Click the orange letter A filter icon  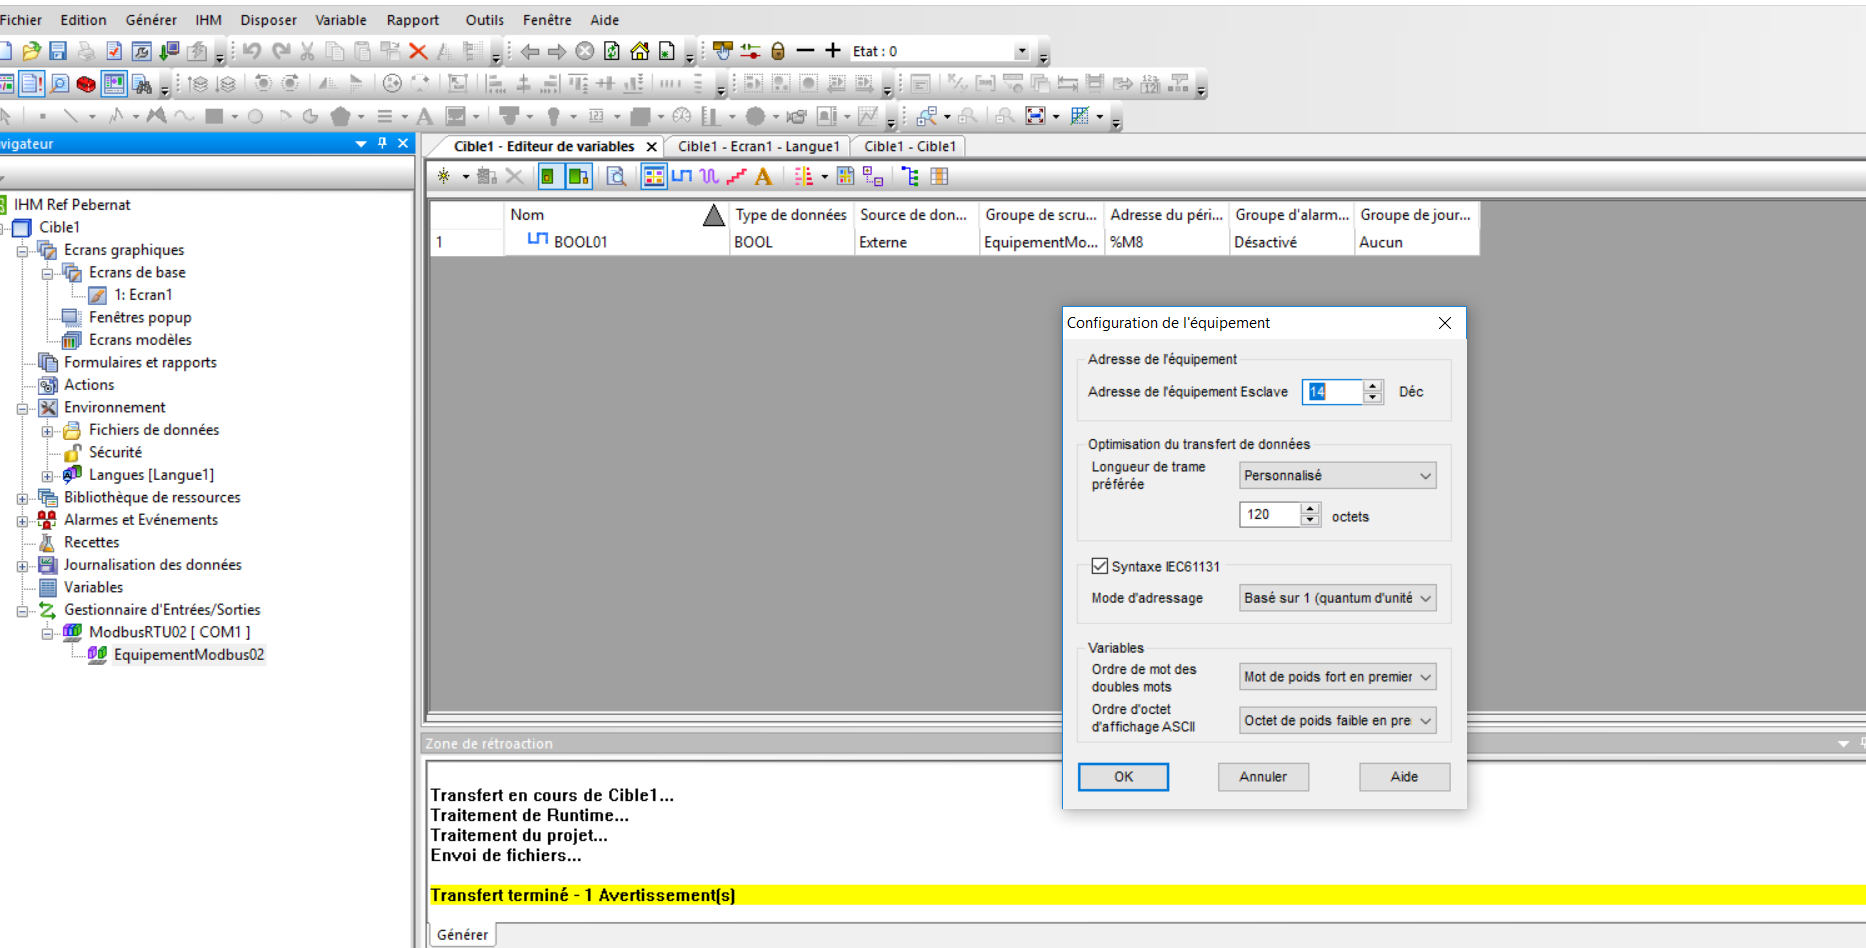(x=763, y=177)
